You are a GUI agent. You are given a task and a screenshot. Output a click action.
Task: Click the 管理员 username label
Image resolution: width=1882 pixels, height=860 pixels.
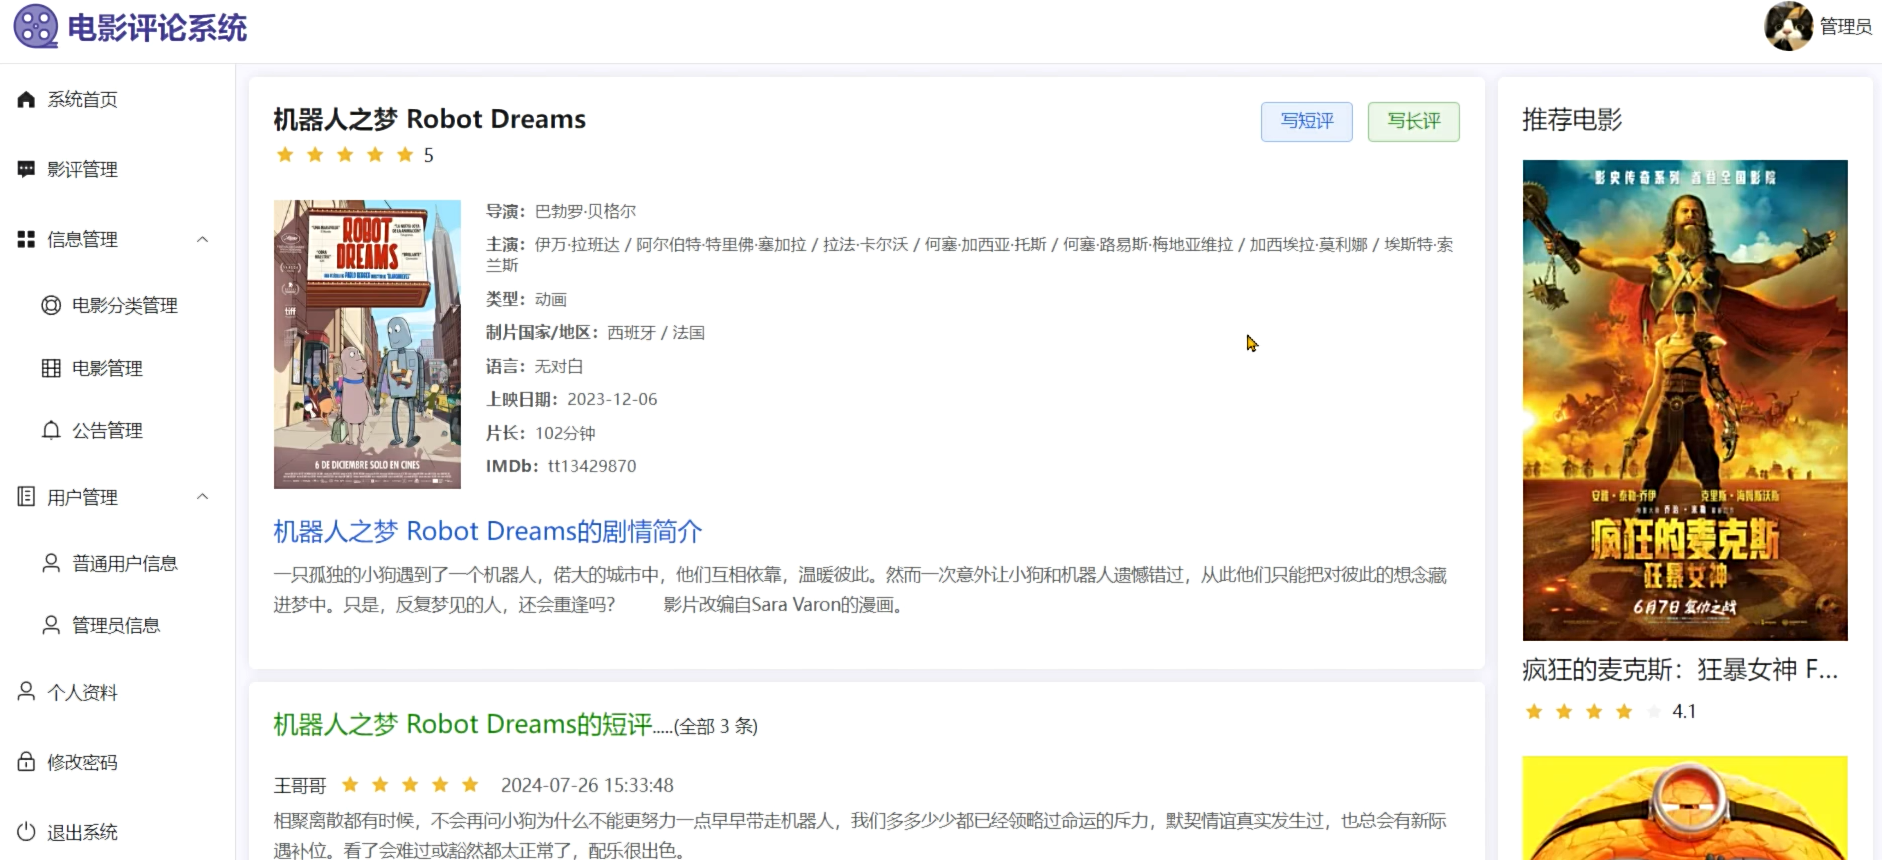click(x=1846, y=27)
